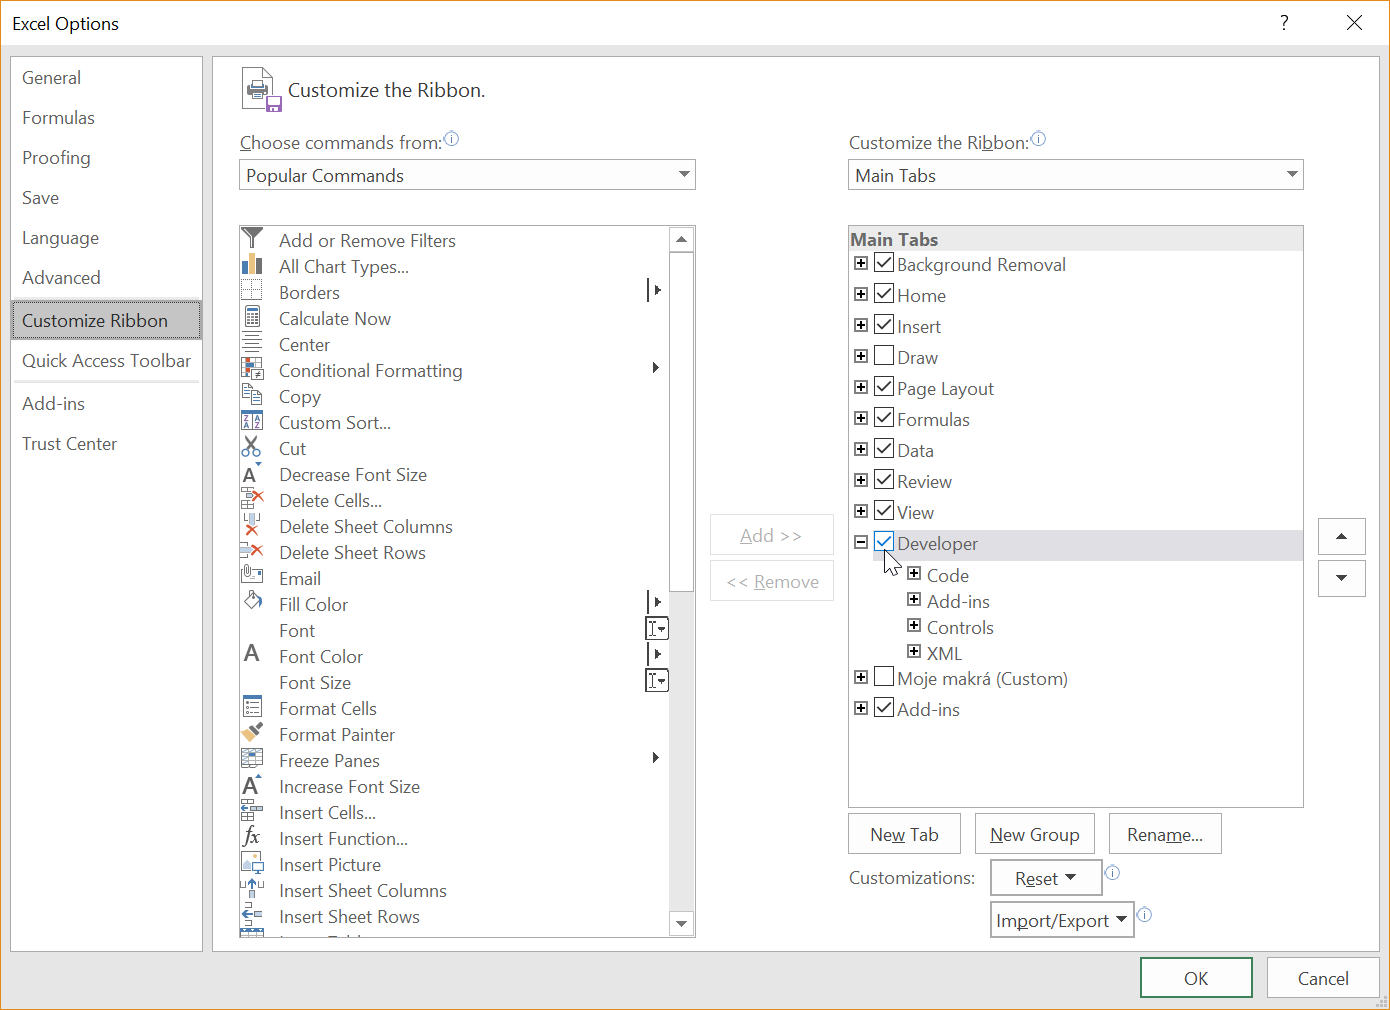Go to the Advanced options category

pos(106,278)
